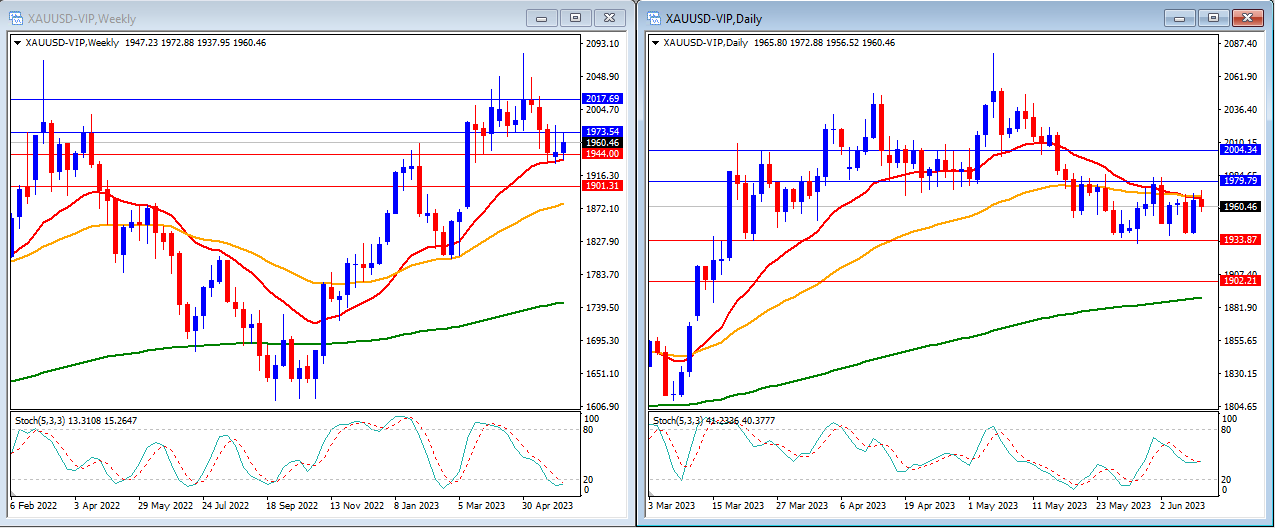The image size is (1276, 528).
Task: Minimize the XAUUSD-VIP,Daily window
Action: pos(1181,18)
